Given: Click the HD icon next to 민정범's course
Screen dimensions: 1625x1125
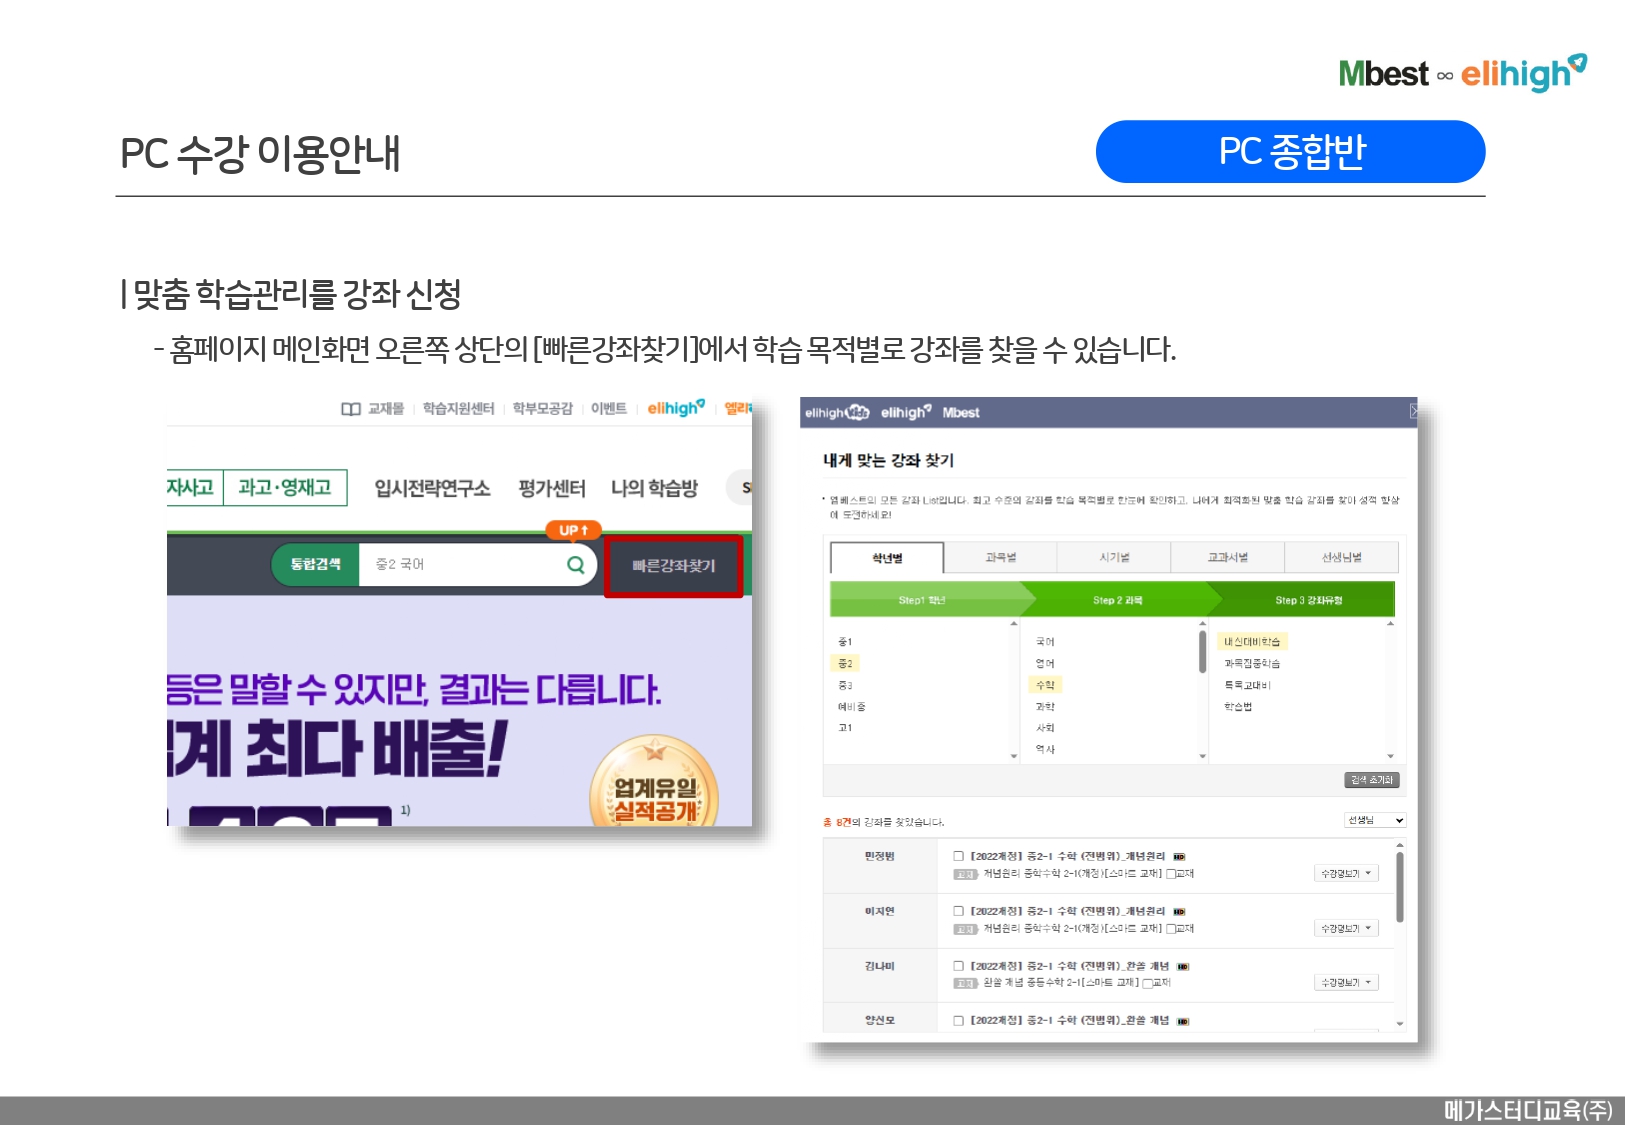Looking at the screenshot, I should coord(1179,857).
